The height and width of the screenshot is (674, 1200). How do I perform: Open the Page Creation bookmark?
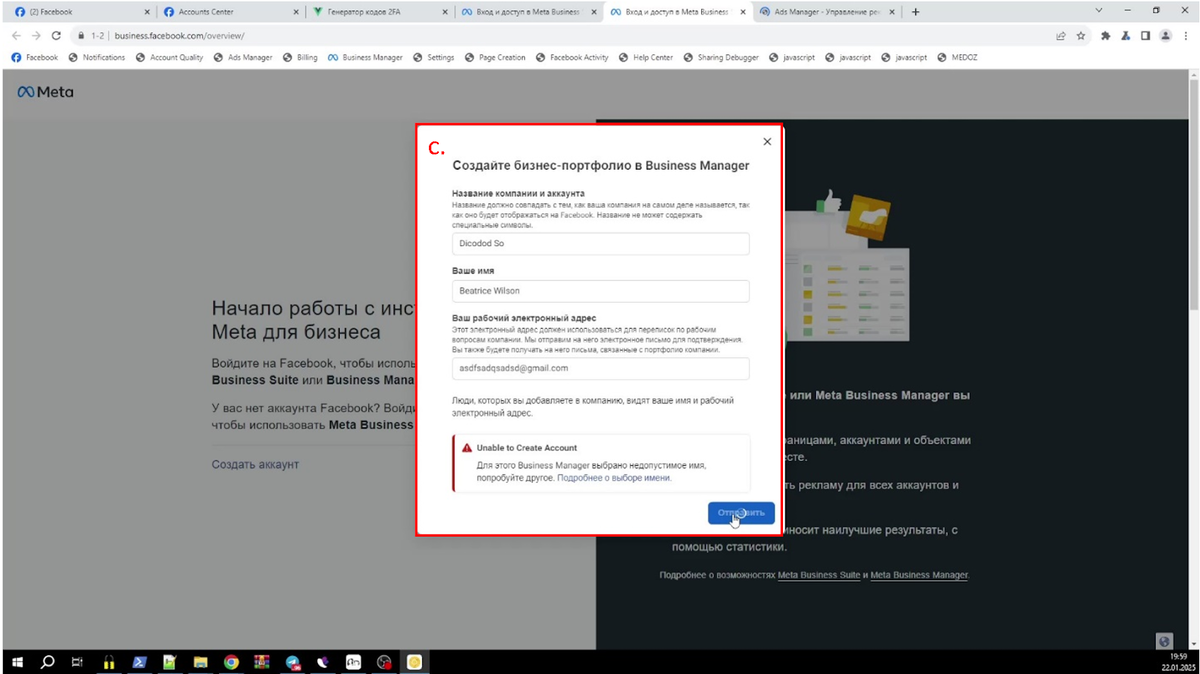pos(495,57)
